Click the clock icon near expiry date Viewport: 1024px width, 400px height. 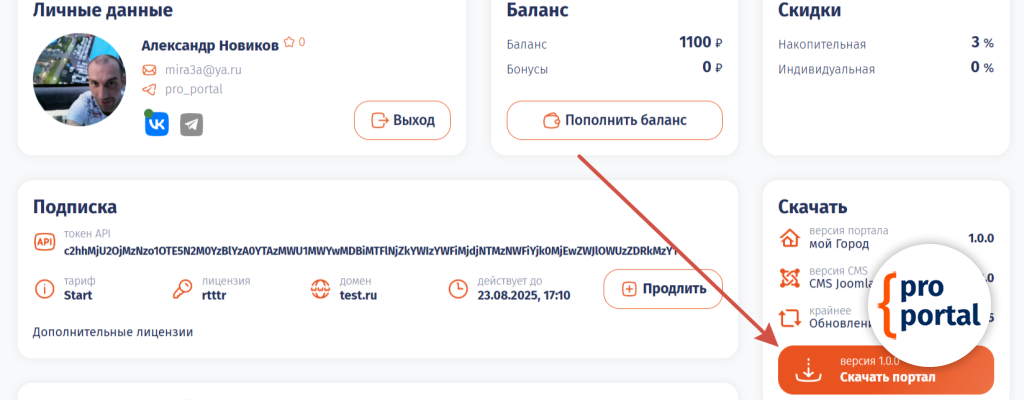457,289
